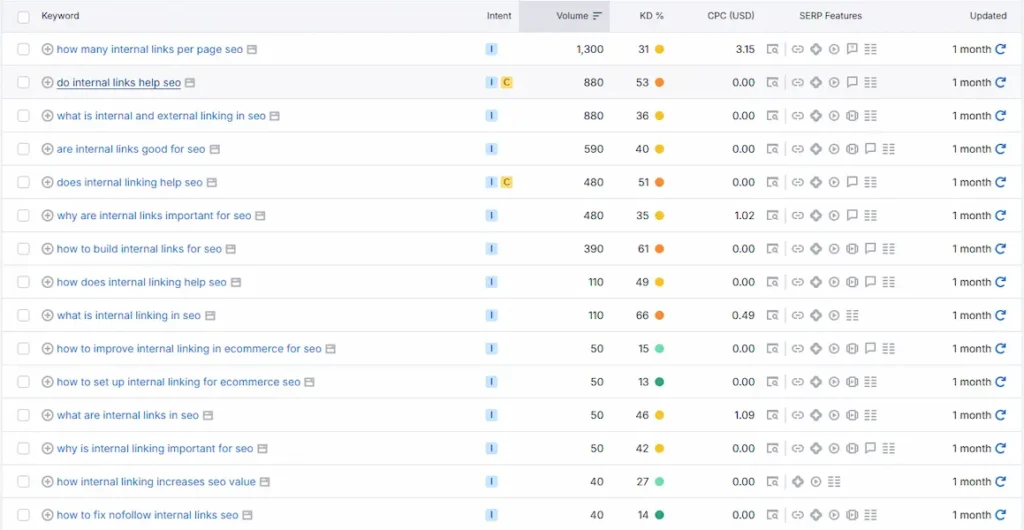Image resolution: width=1024 pixels, height=530 pixels.
Task: Click the green KD dot for 'how to set up internal linking for ecommerce seo'
Action: (659, 382)
